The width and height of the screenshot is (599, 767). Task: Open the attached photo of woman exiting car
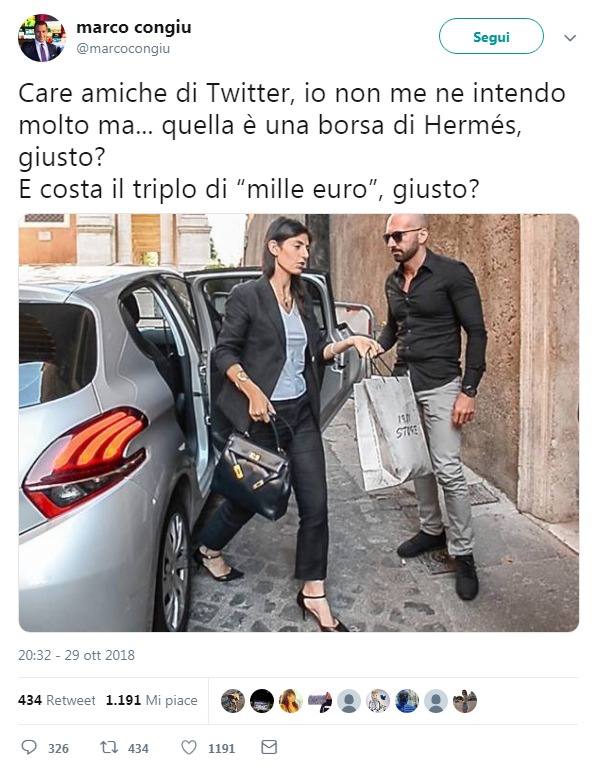[x=299, y=423]
